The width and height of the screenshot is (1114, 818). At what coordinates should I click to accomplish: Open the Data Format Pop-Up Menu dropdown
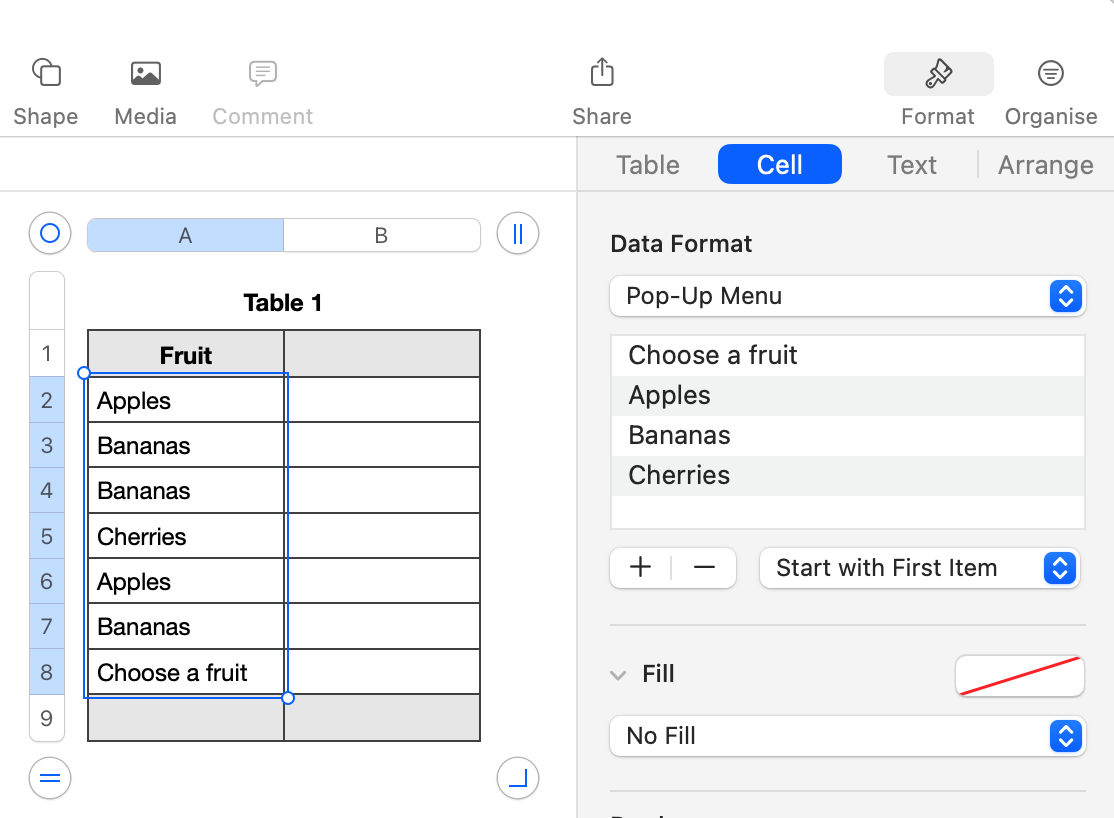(847, 296)
